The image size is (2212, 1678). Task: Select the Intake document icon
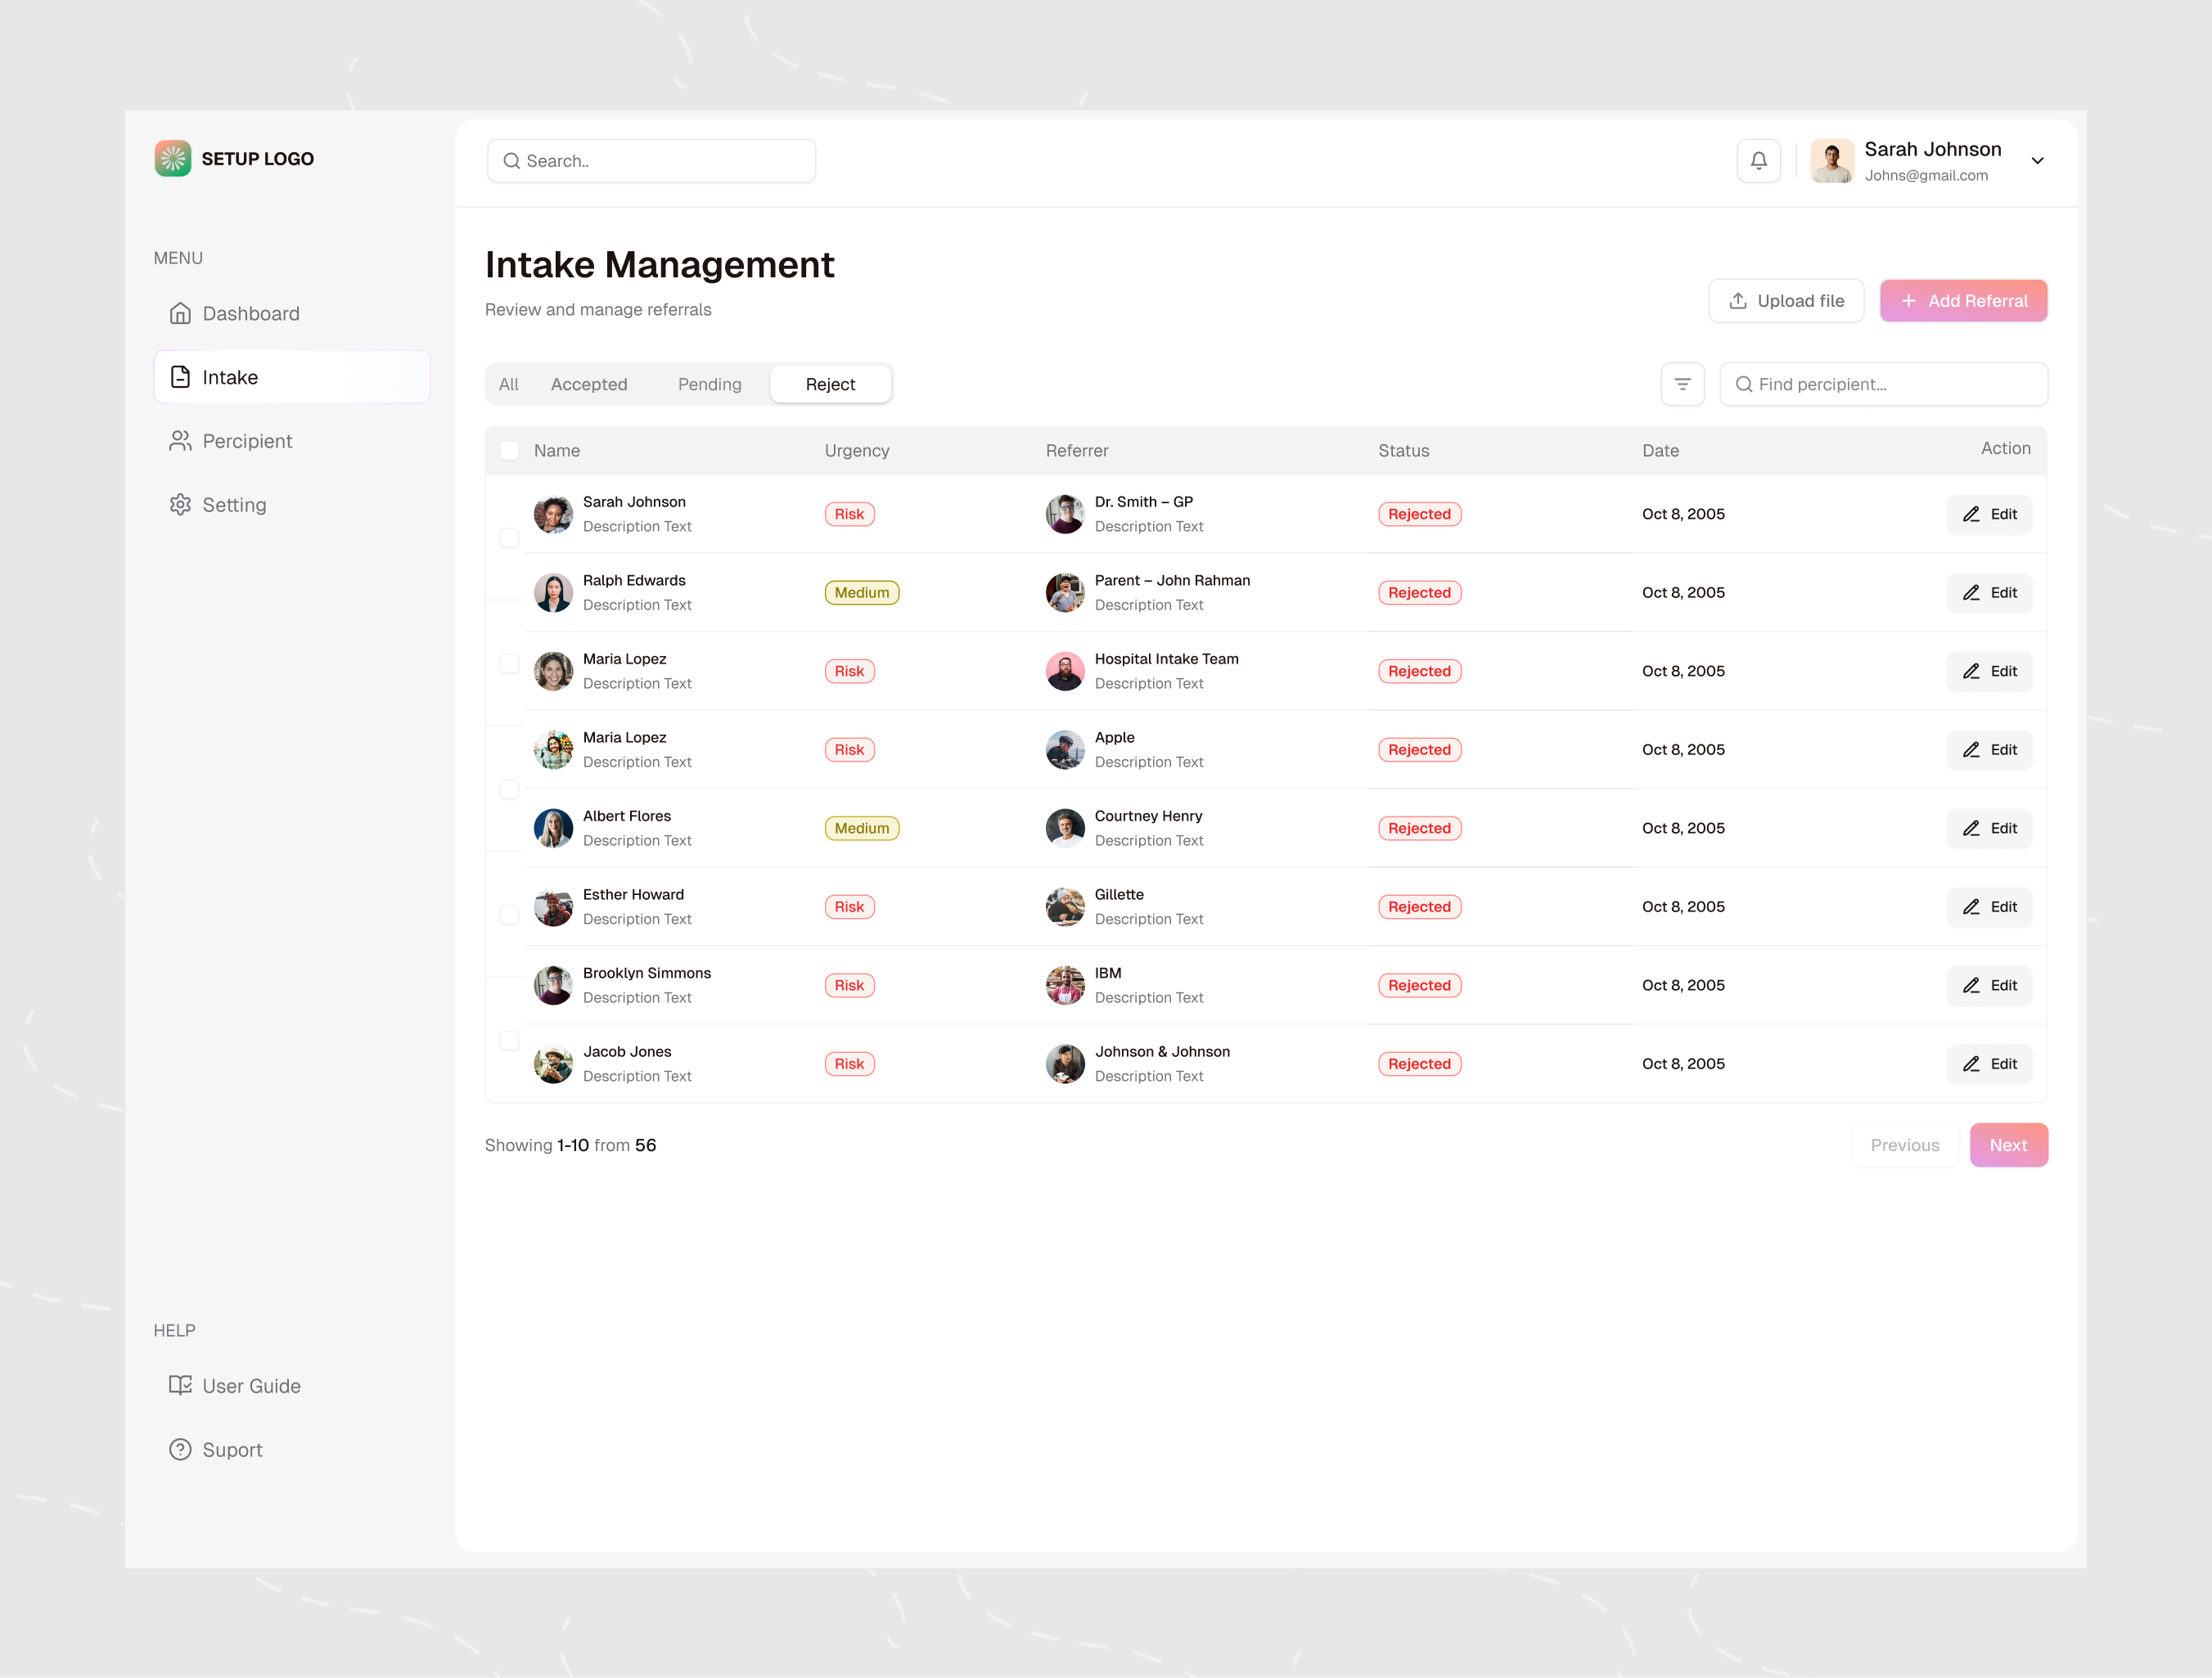click(x=180, y=377)
